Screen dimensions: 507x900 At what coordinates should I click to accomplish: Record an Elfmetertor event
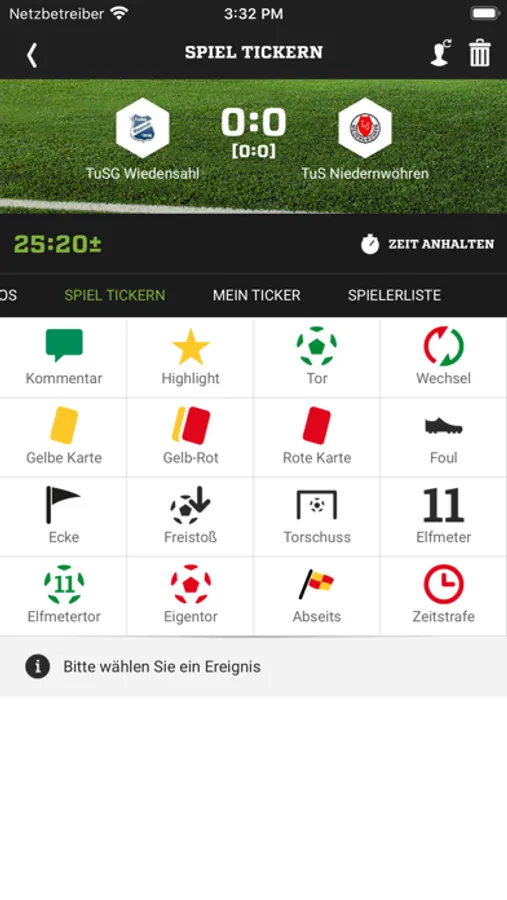click(x=63, y=595)
